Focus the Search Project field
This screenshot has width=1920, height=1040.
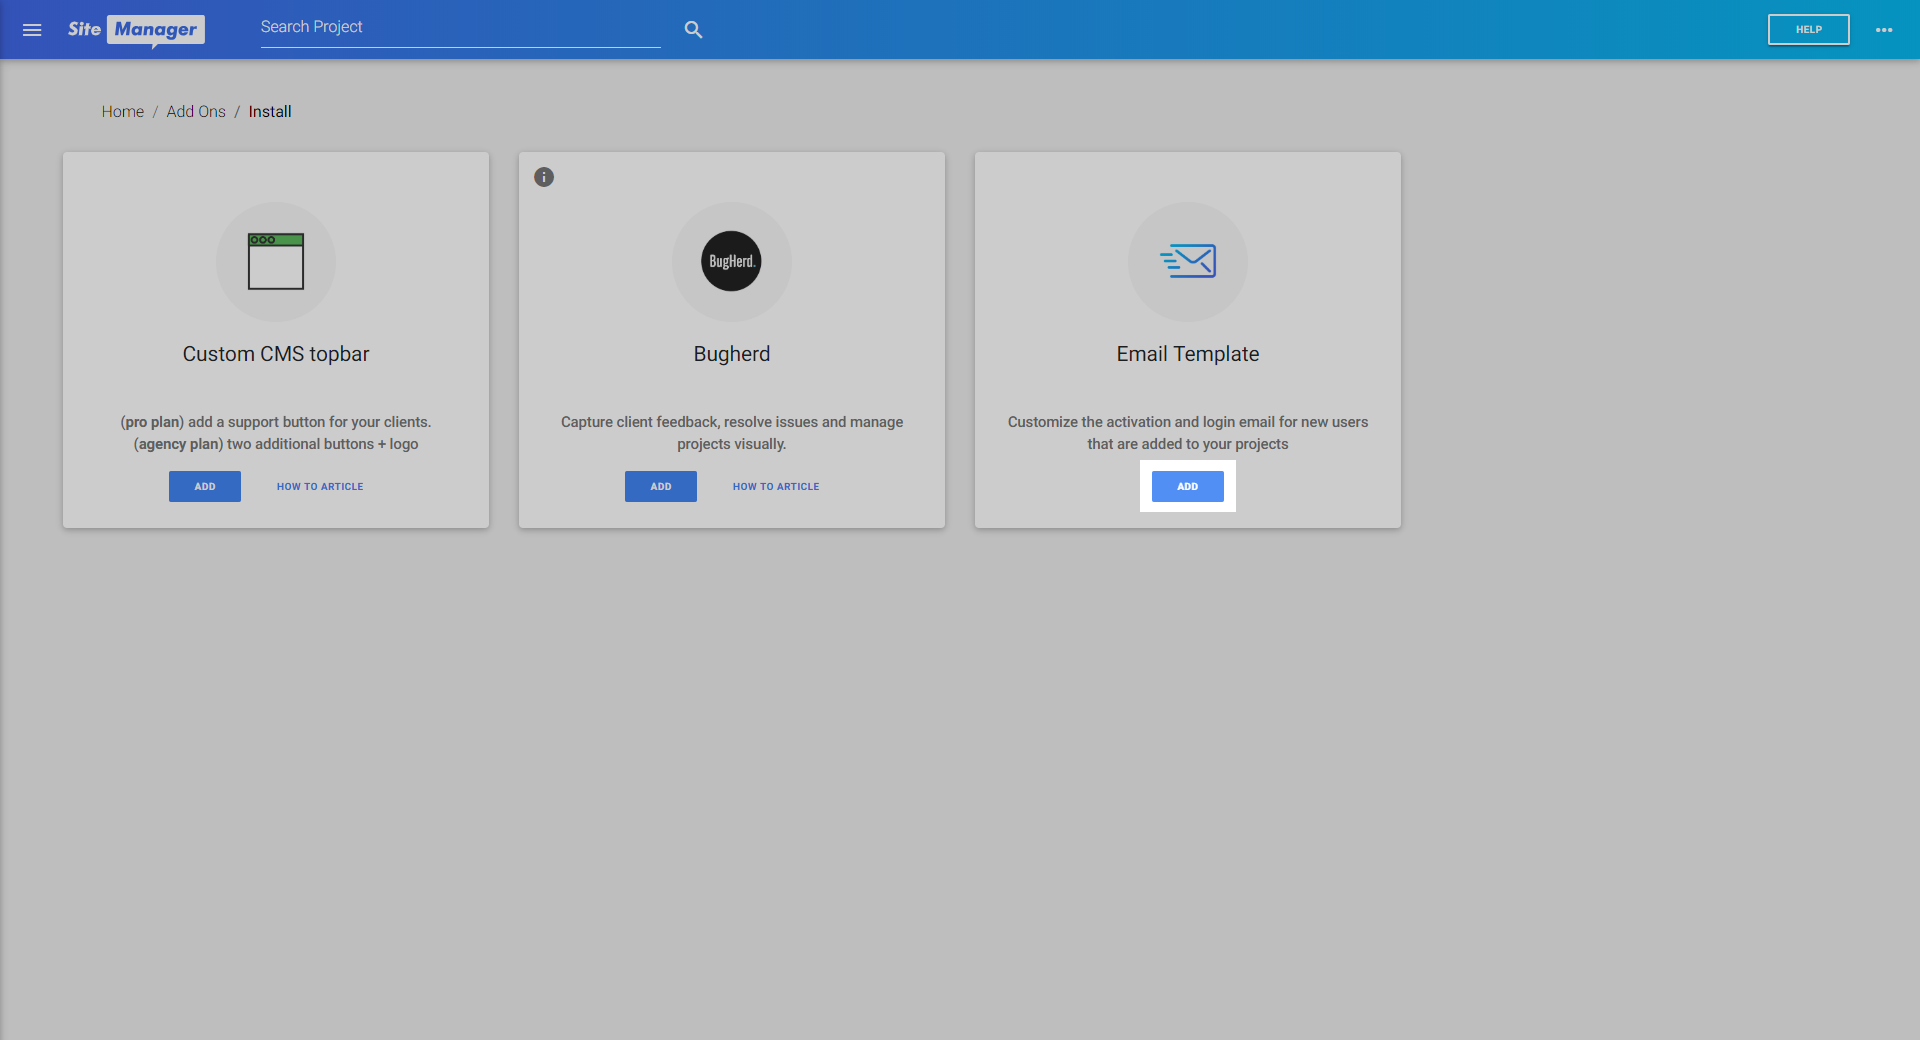coord(460,28)
